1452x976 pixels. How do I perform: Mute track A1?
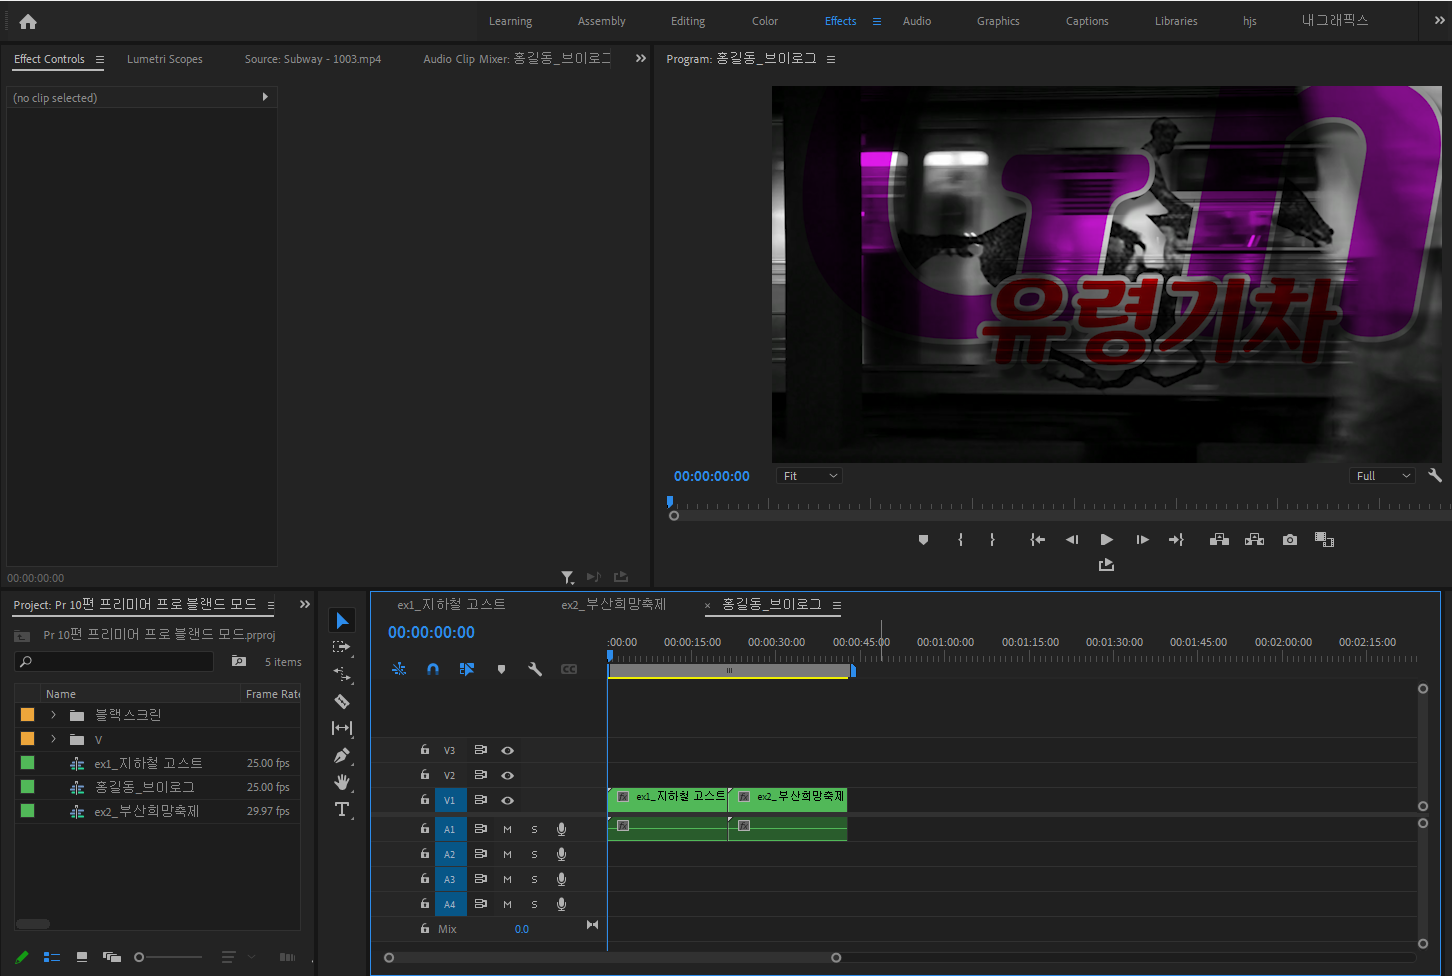click(507, 829)
